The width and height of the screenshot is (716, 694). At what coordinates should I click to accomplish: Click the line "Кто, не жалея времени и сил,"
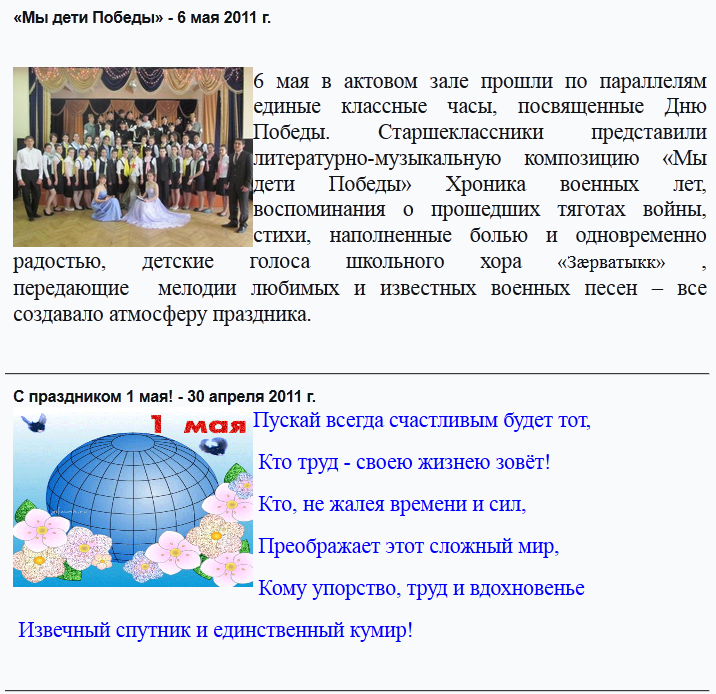pyautogui.click(x=392, y=505)
